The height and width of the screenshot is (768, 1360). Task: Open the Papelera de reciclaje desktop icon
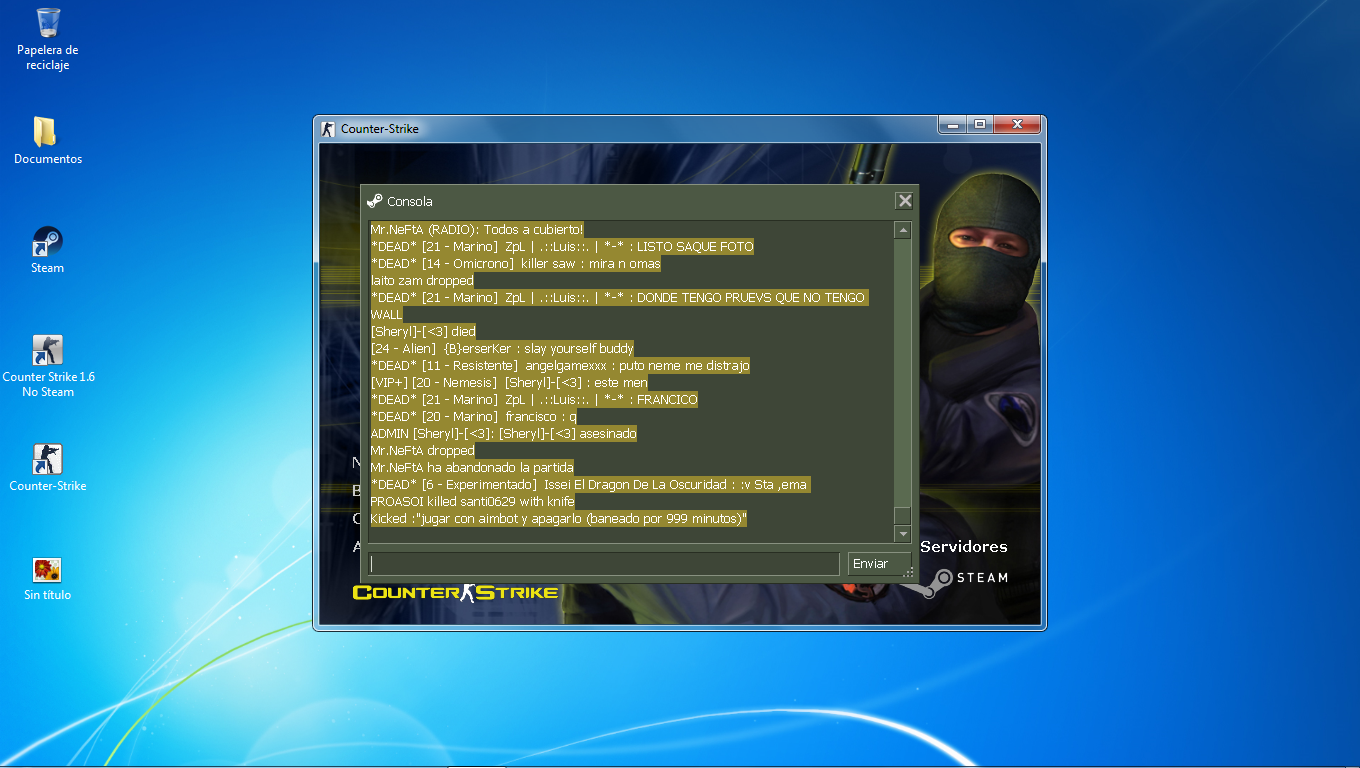(x=47, y=38)
